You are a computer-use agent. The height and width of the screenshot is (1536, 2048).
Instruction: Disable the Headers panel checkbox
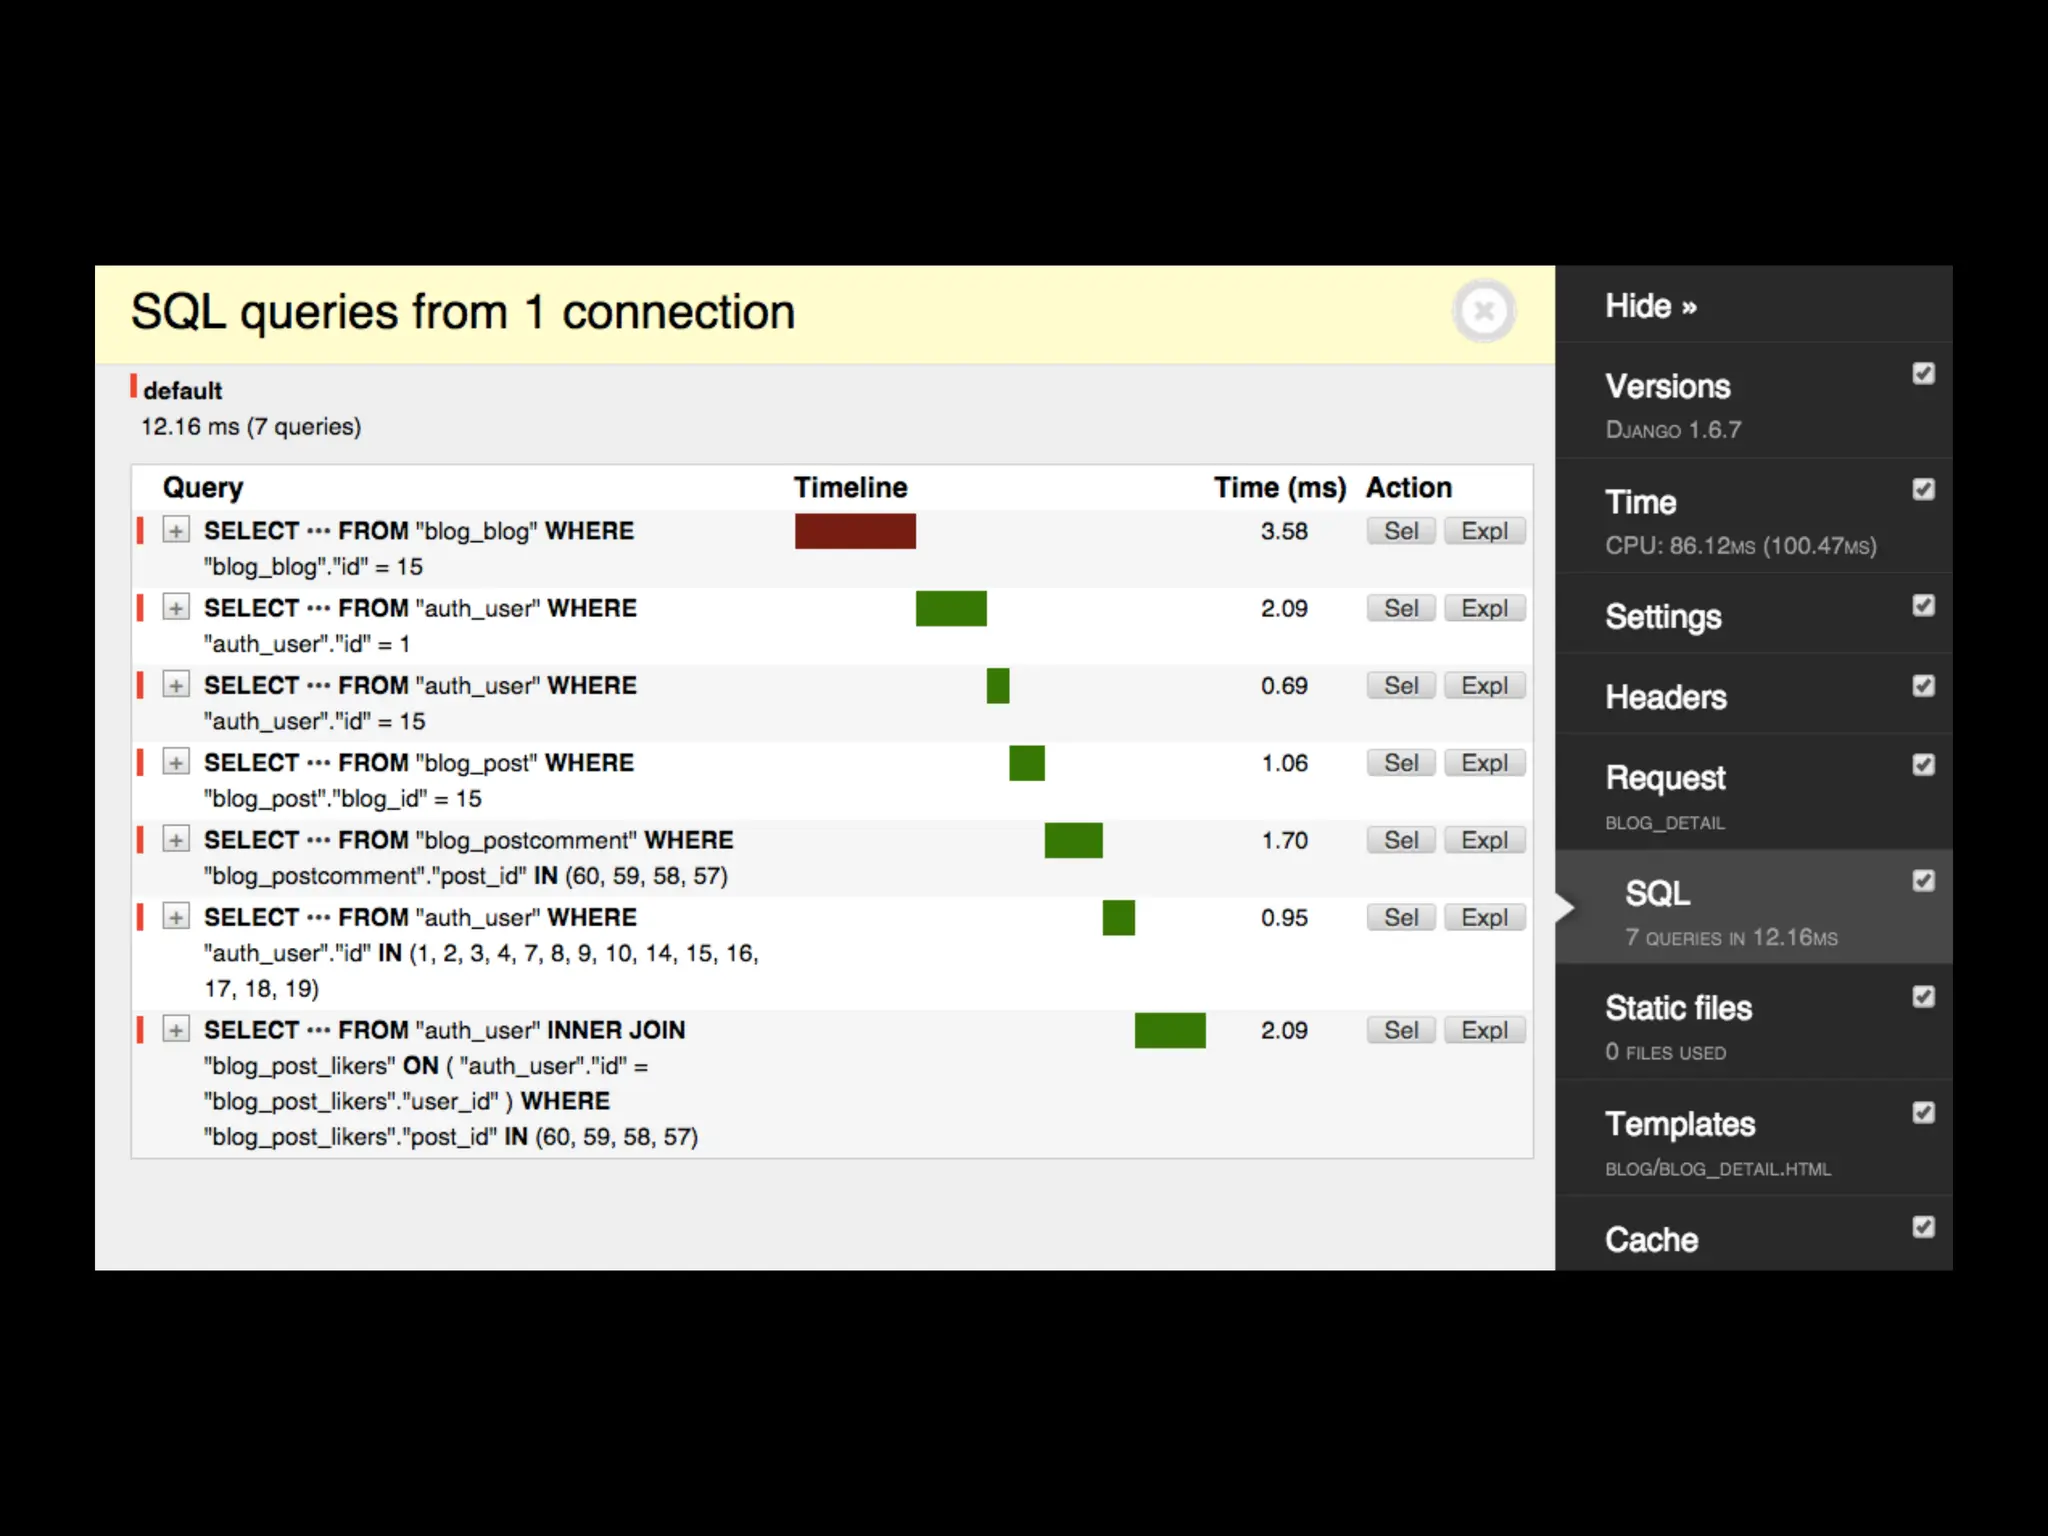[1923, 685]
